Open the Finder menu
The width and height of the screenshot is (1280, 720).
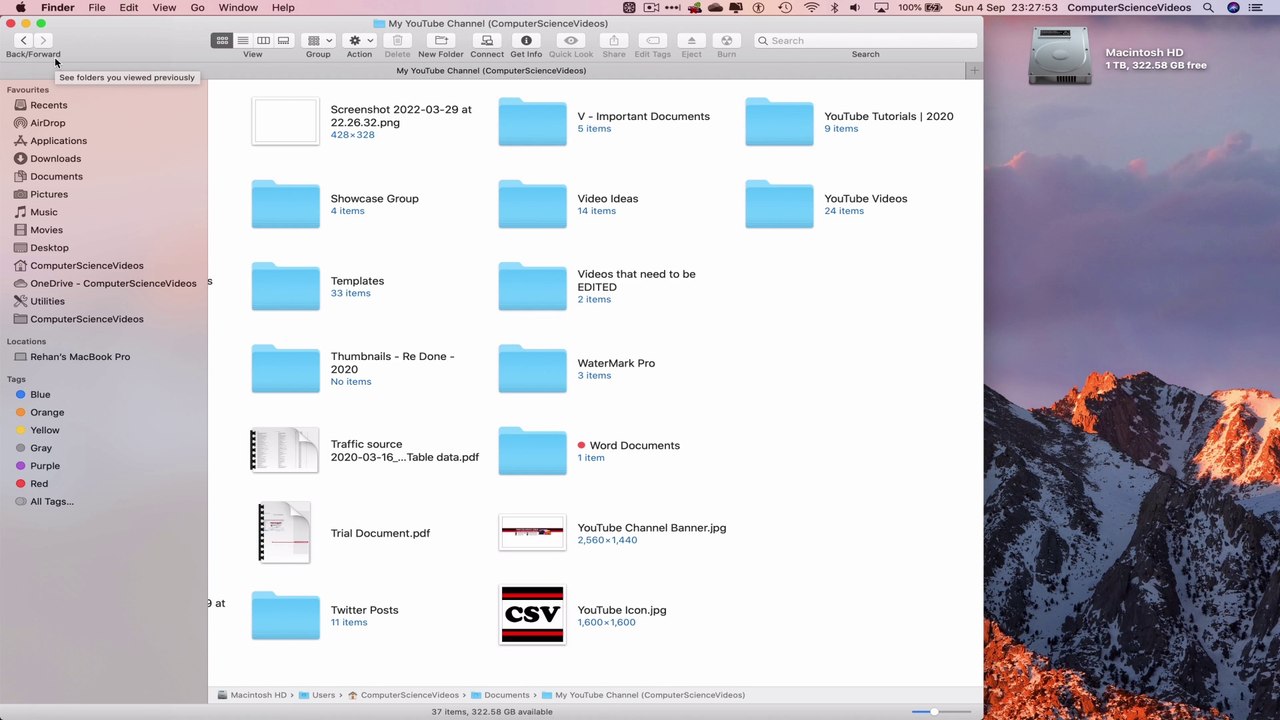pos(57,8)
